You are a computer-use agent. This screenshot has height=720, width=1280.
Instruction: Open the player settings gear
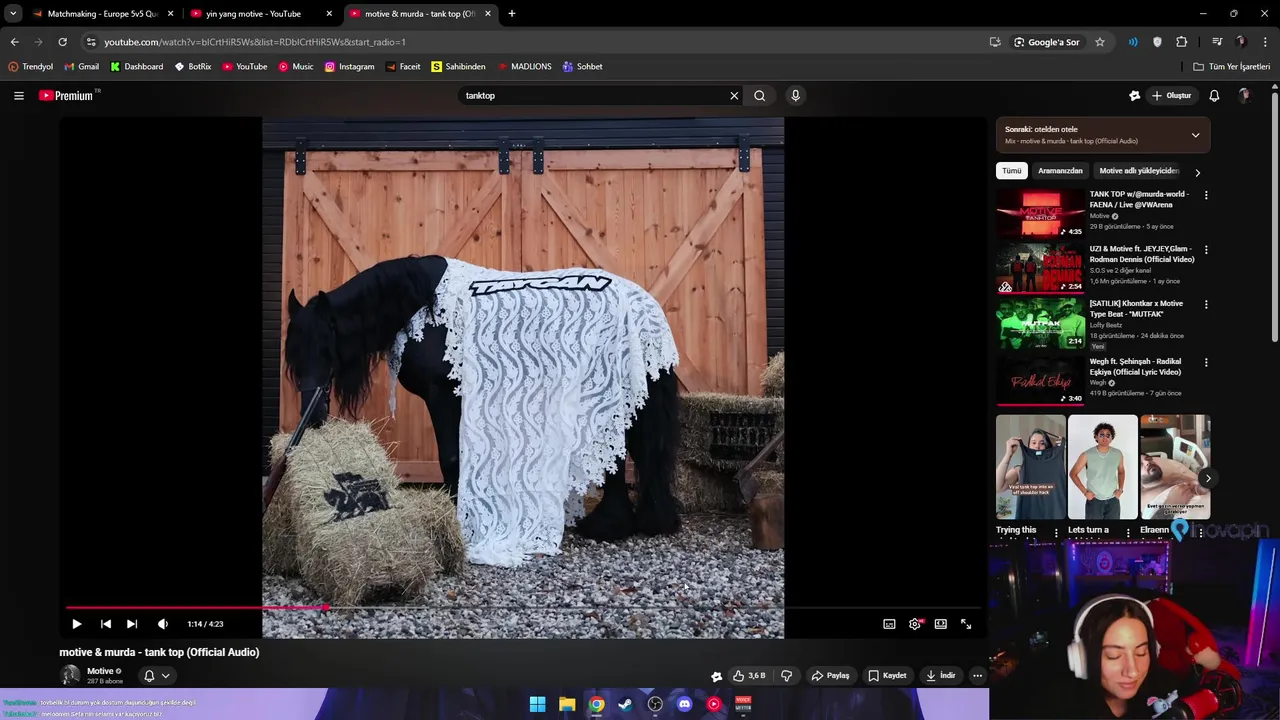pyautogui.click(x=915, y=624)
